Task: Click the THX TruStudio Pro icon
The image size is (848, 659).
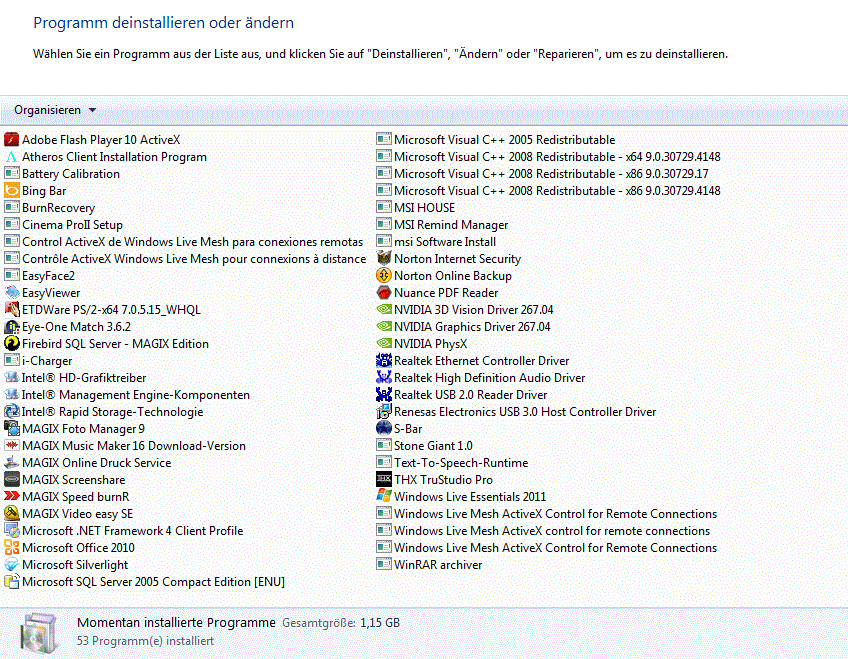Action: pyautogui.click(x=383, y=480)
